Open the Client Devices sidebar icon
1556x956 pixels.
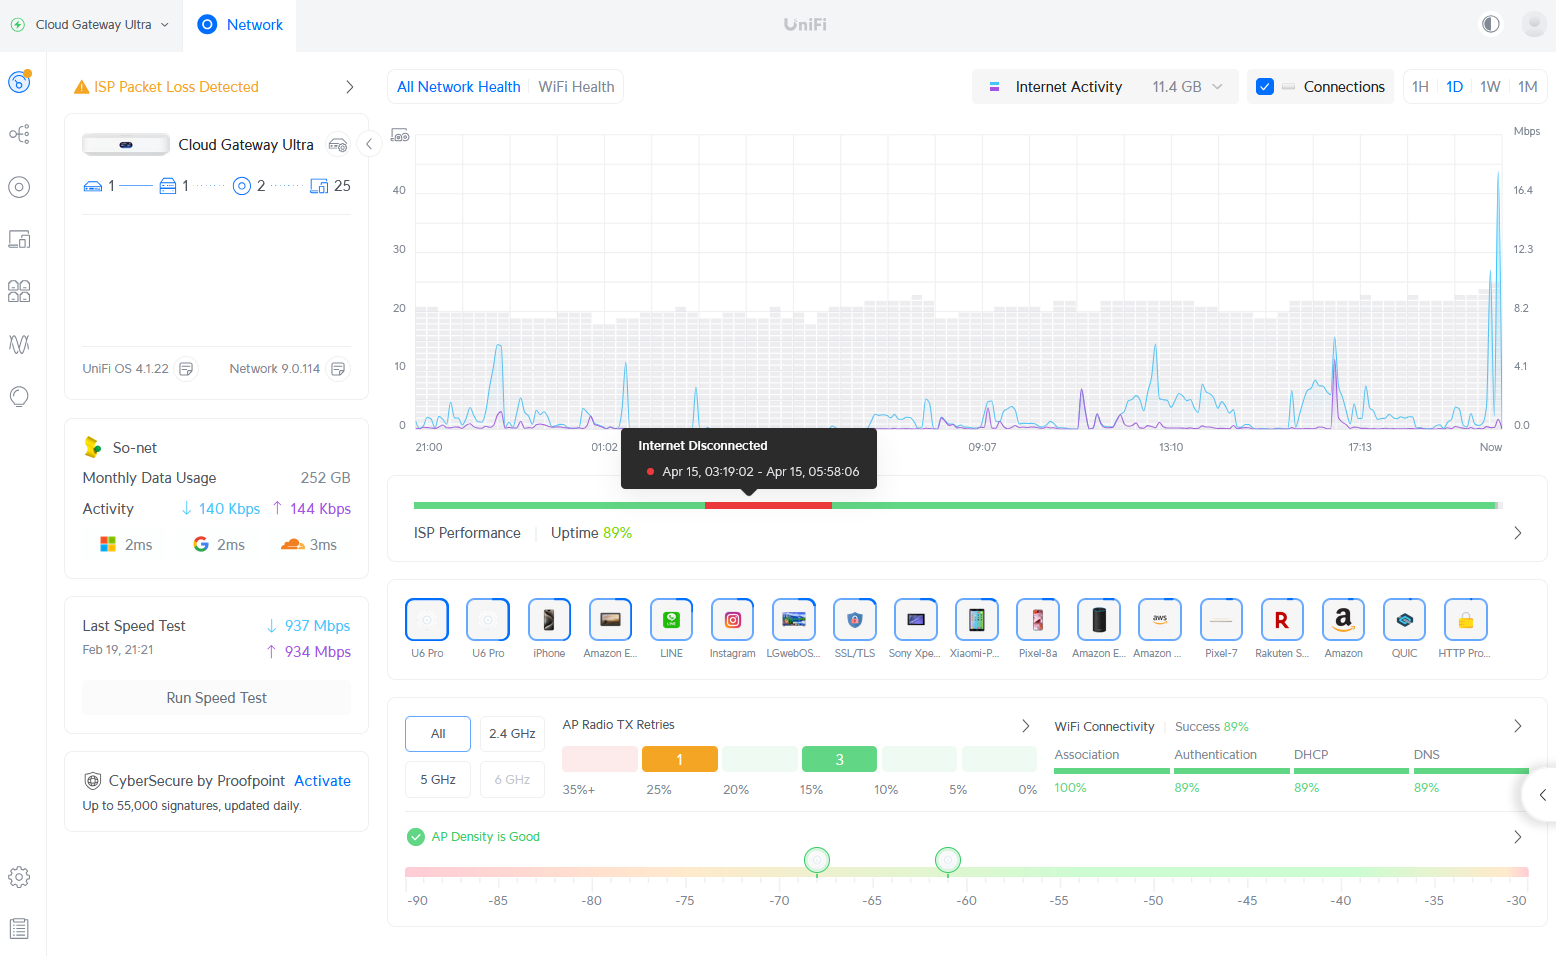point(19,239)
